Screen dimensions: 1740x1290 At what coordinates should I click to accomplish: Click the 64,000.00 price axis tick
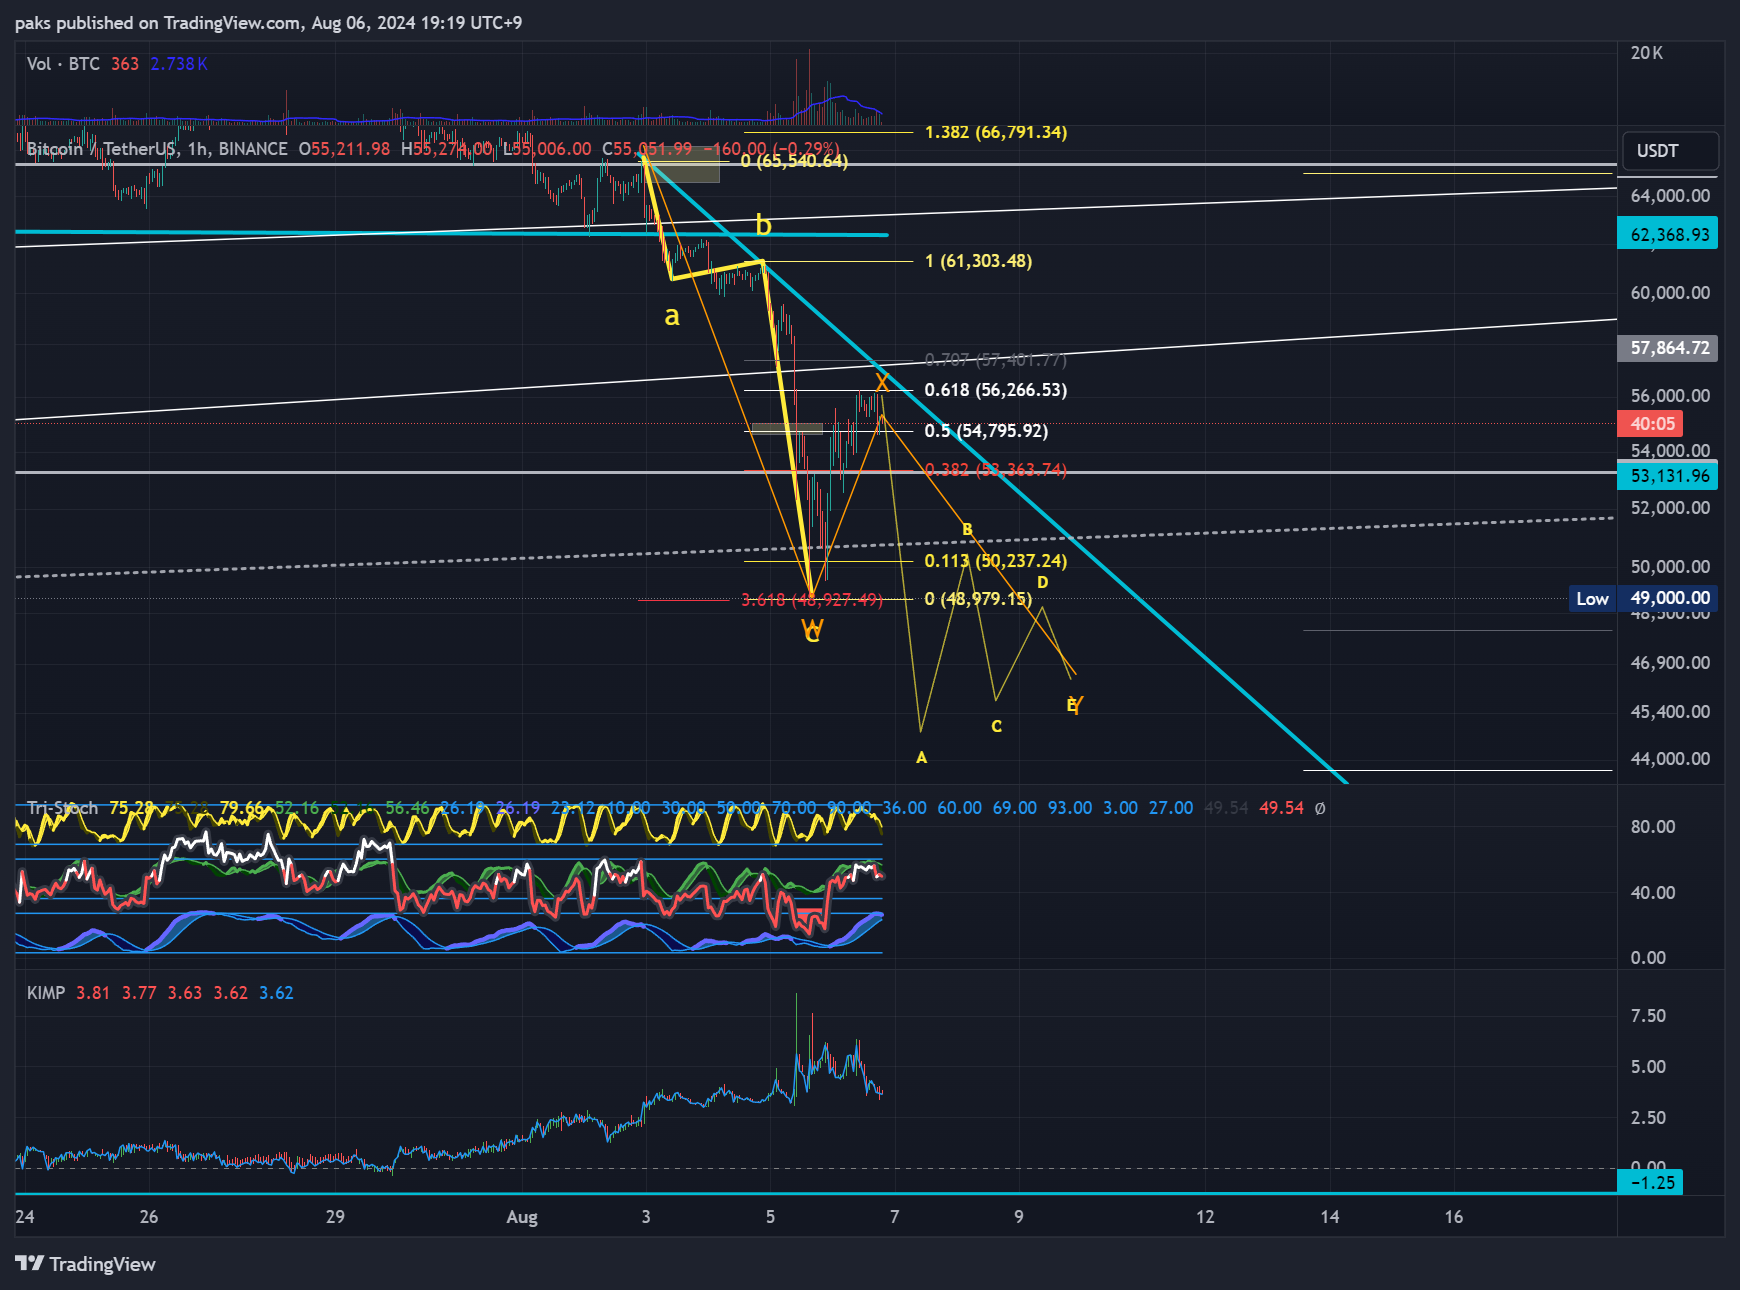tap(1670, 196)
